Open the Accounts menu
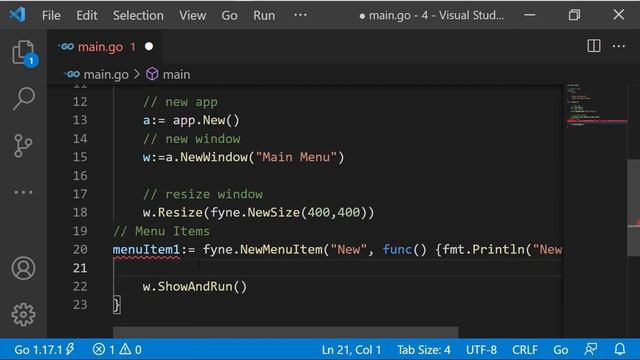The height and width of the screenshot is (360, 640). [x=23, y=268]
